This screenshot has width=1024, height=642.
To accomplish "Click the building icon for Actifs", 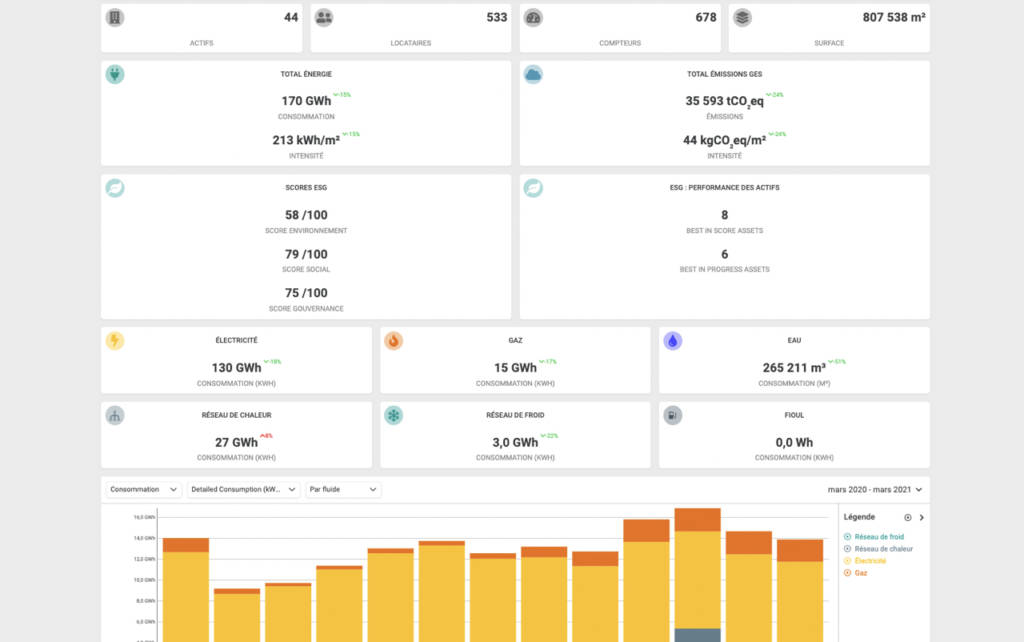I will 115,18.
